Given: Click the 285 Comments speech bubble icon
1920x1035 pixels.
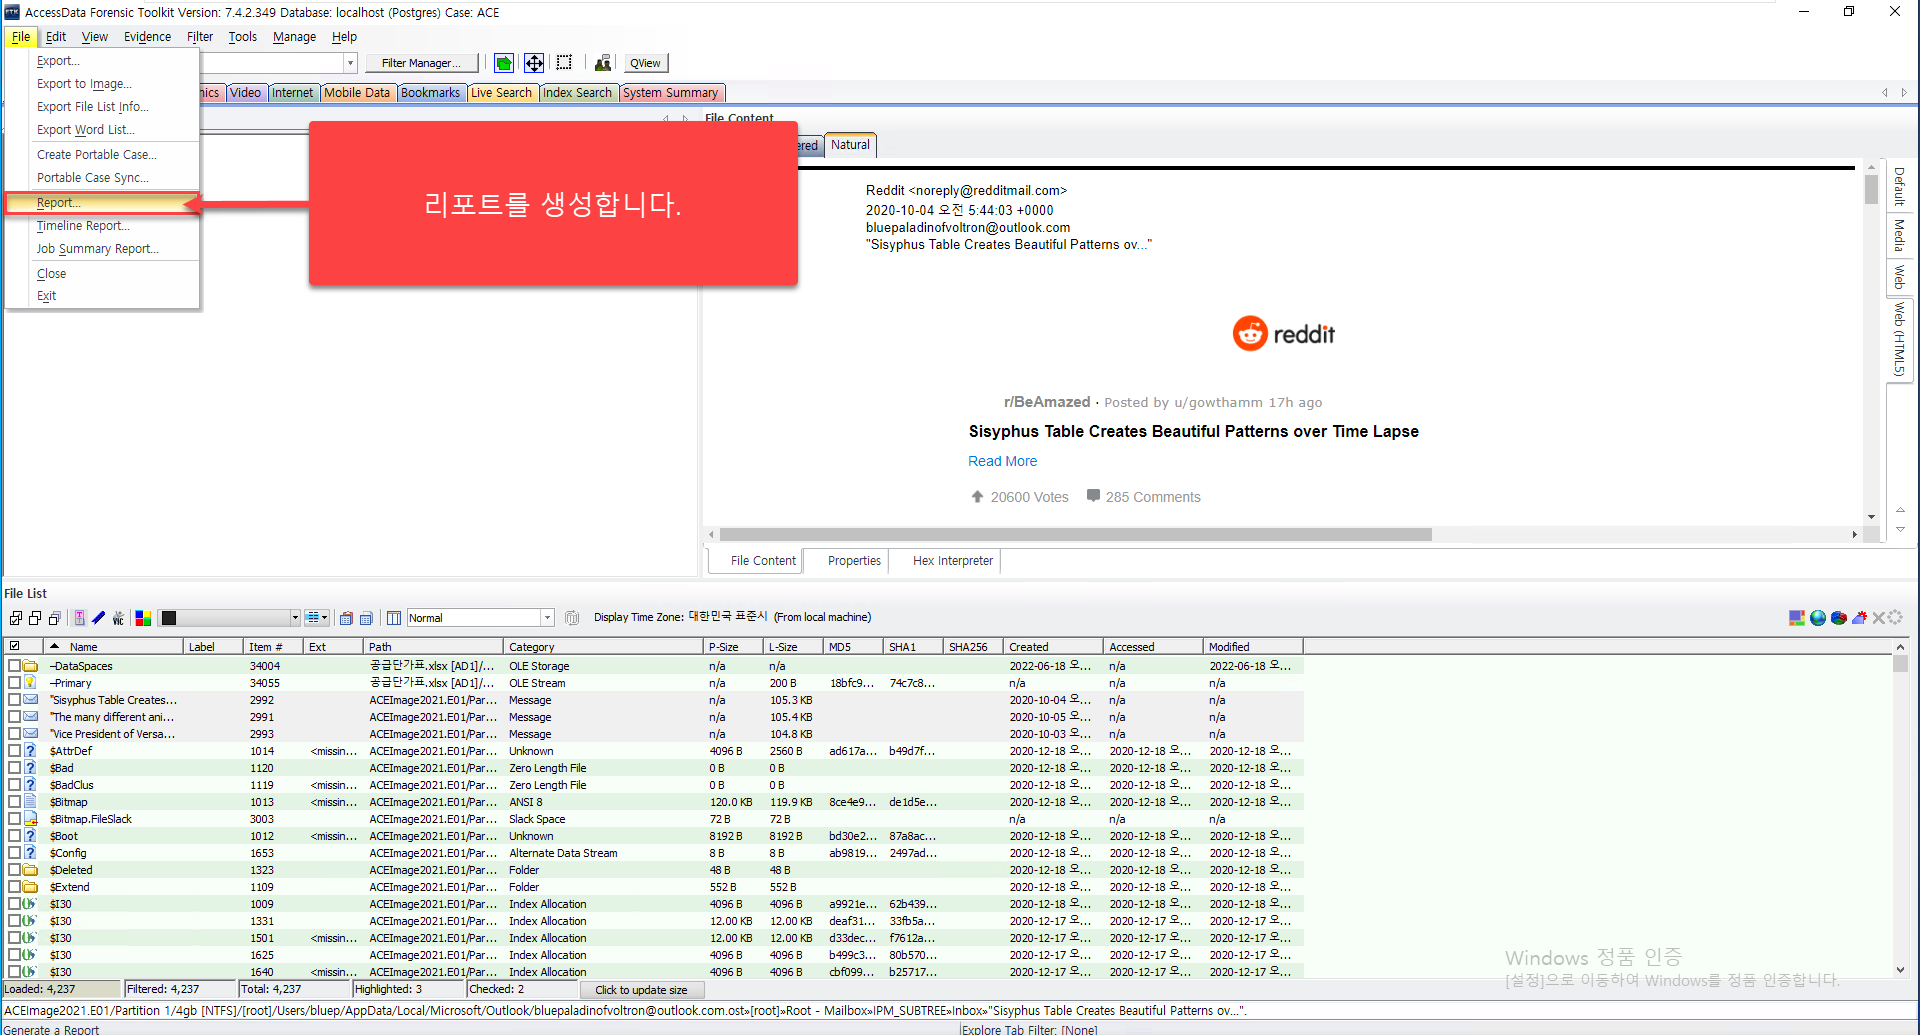Looking at the screenshot, I should 1093,495.
